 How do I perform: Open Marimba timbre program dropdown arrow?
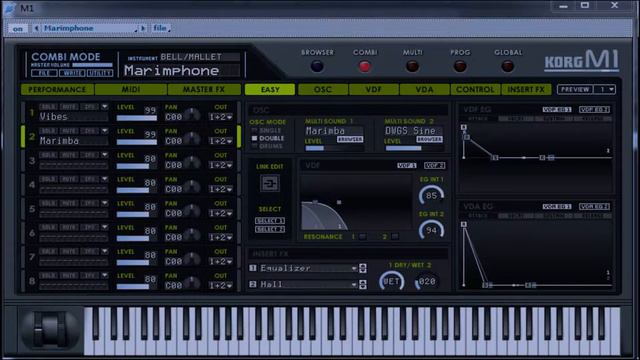(x=105, y=131)
